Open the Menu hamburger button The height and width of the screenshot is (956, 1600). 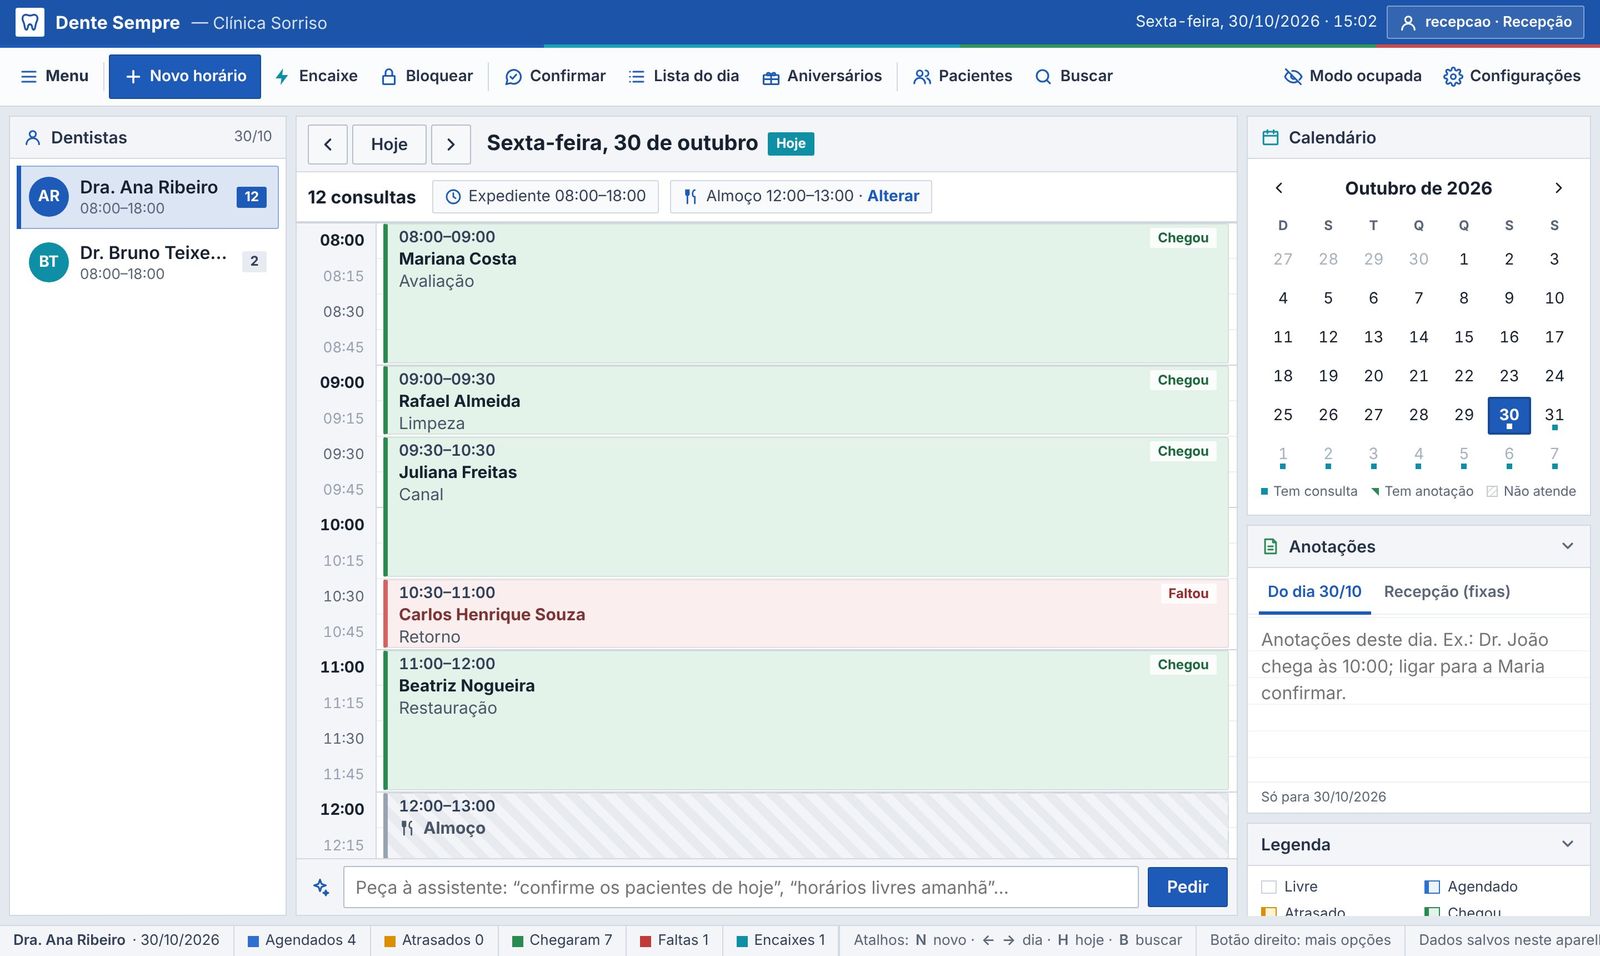click(x=55, y=76)
